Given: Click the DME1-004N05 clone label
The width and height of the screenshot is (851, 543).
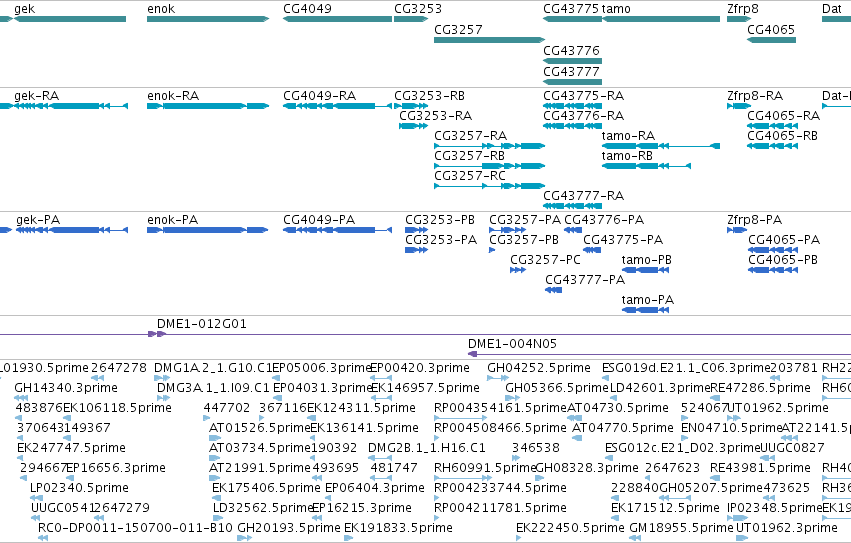Looking at the screenshot, I should coord(512,344).
